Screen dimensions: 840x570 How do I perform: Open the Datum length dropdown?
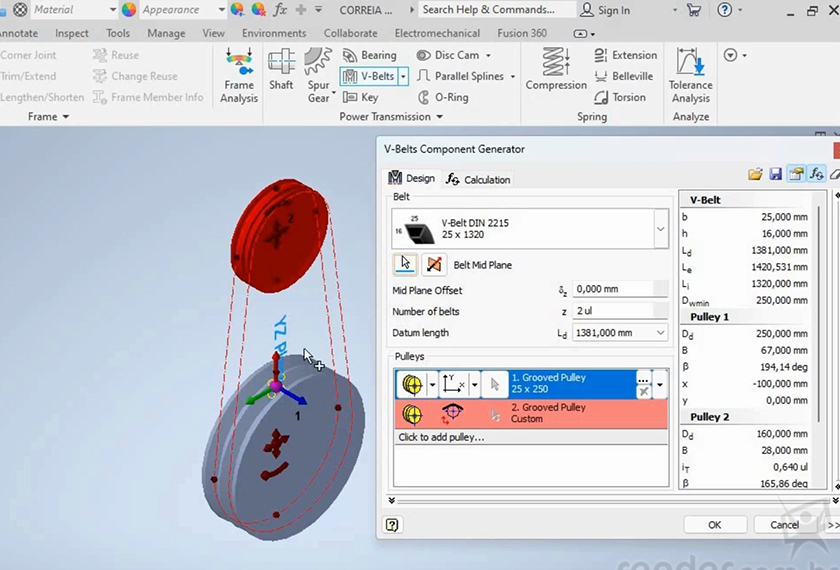pos(660,333)
